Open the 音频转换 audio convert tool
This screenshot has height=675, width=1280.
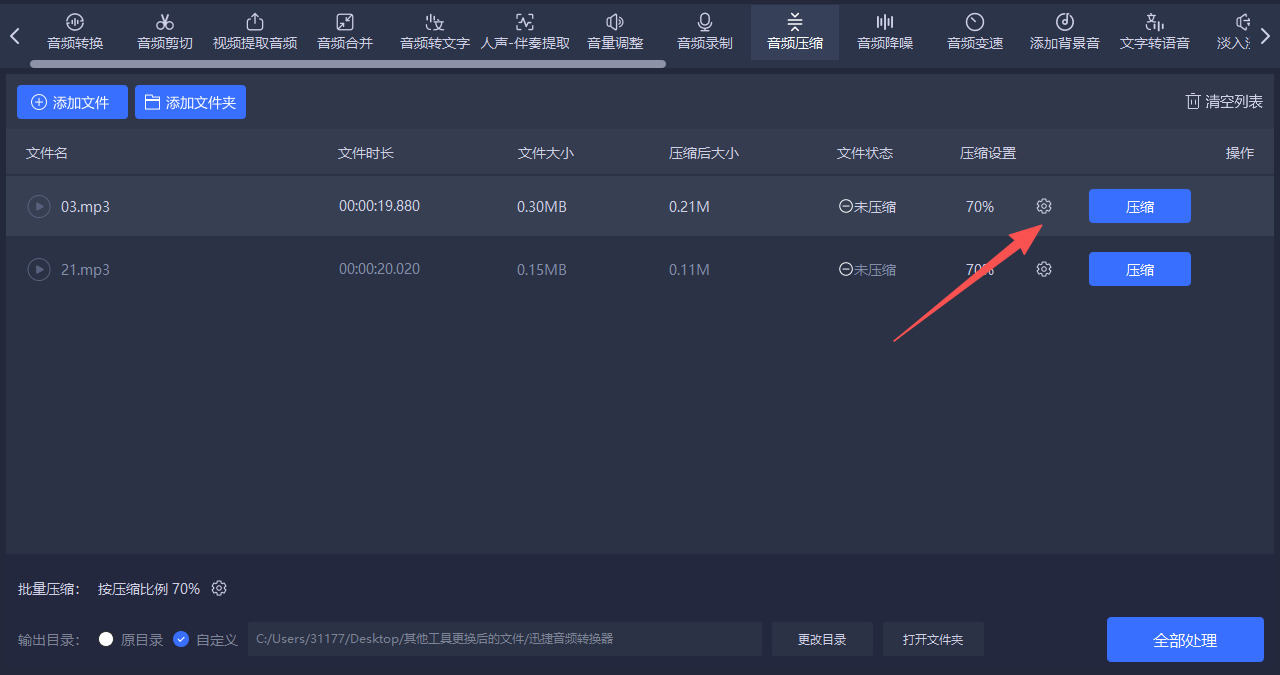click(x=75, y=32)
